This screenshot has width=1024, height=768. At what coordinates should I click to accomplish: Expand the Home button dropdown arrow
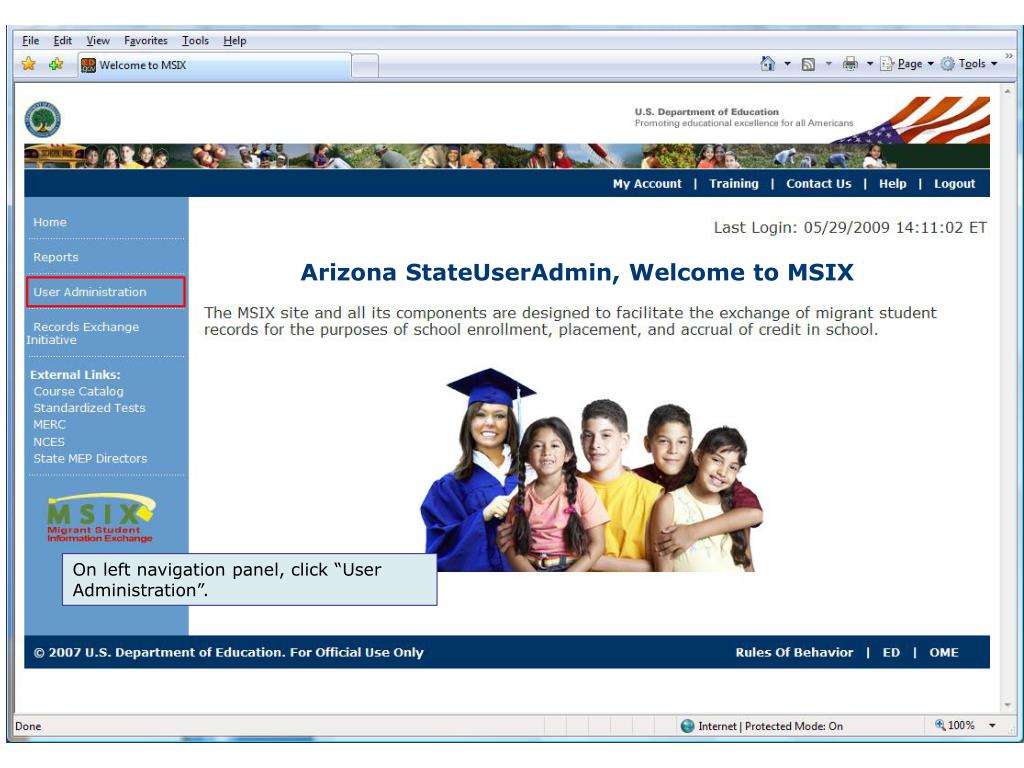(787, 64)
